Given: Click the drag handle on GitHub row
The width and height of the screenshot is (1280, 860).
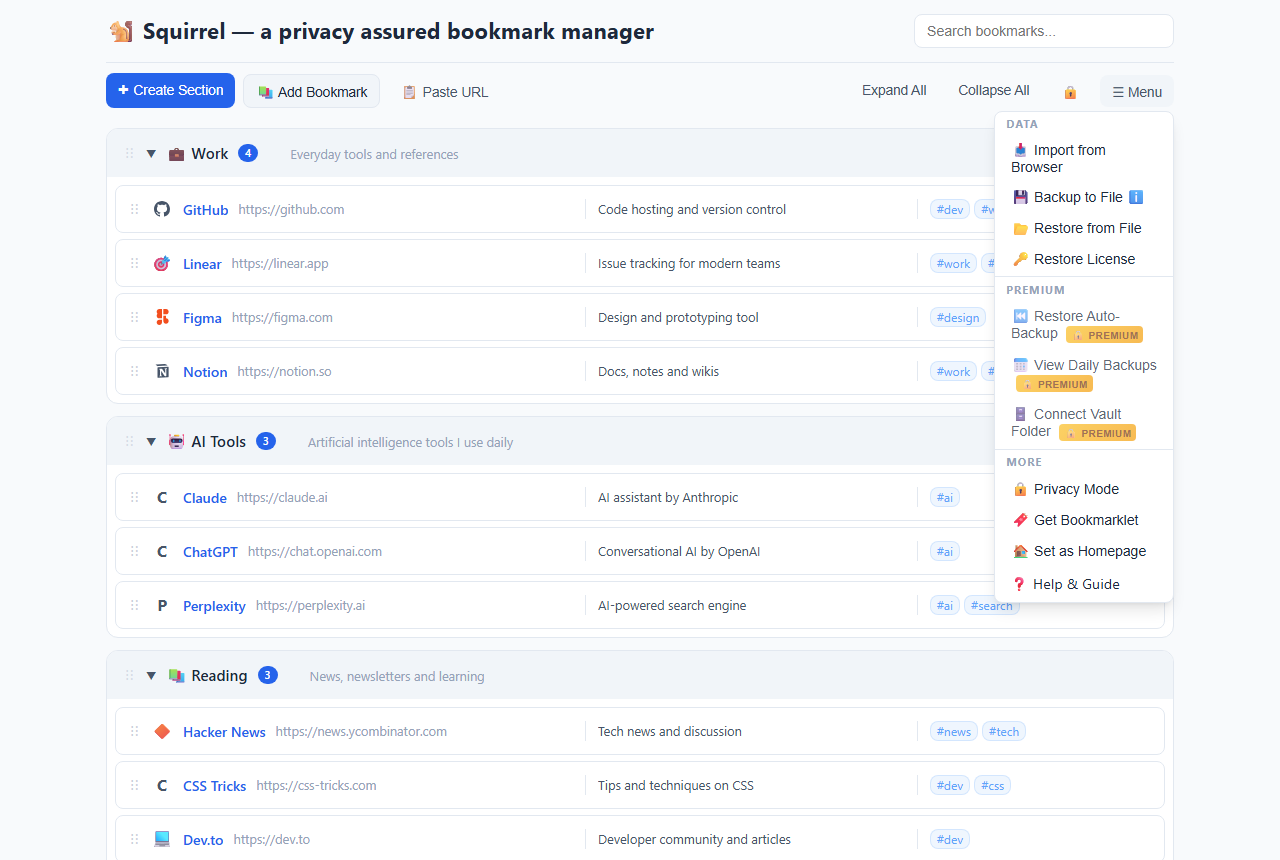Looking at the screenshot, I should pyautogui.click(x=134, y=209).
